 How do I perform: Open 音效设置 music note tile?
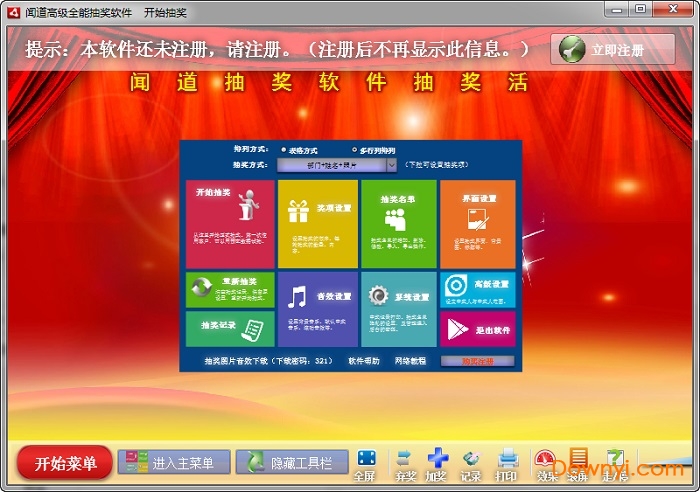(317, 309)
